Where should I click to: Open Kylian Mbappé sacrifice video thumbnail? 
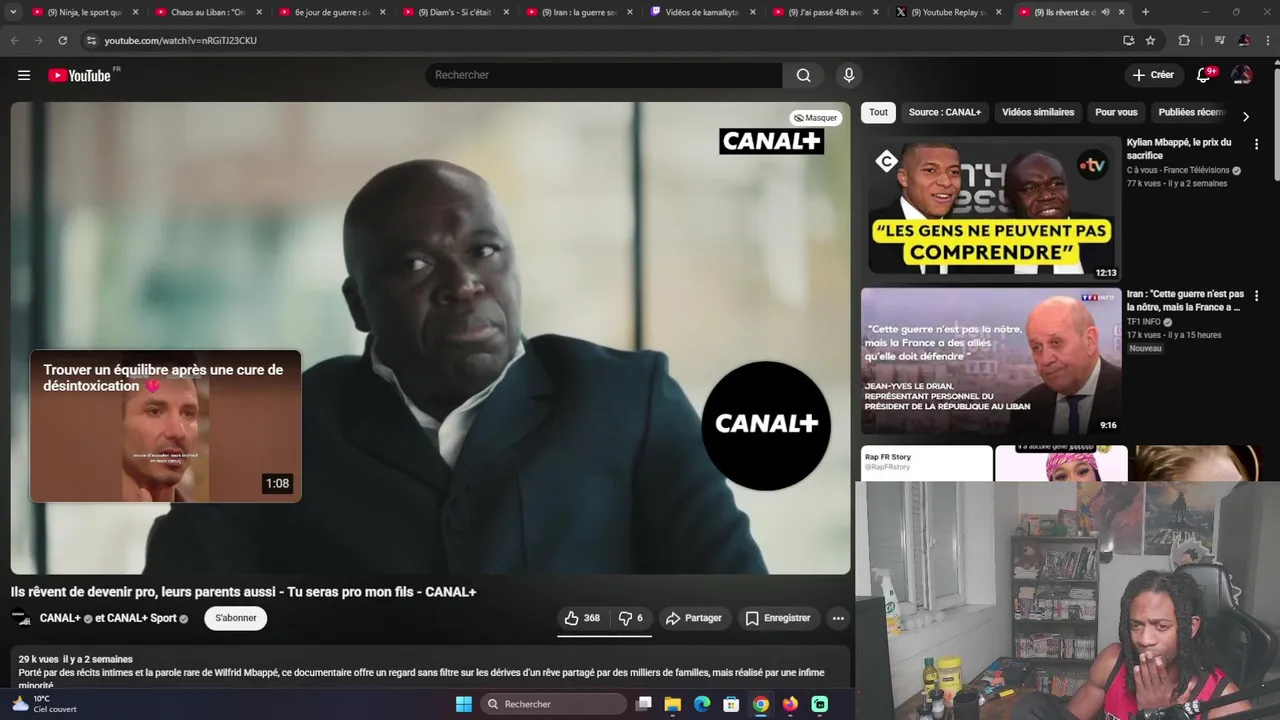pos(991,209)
